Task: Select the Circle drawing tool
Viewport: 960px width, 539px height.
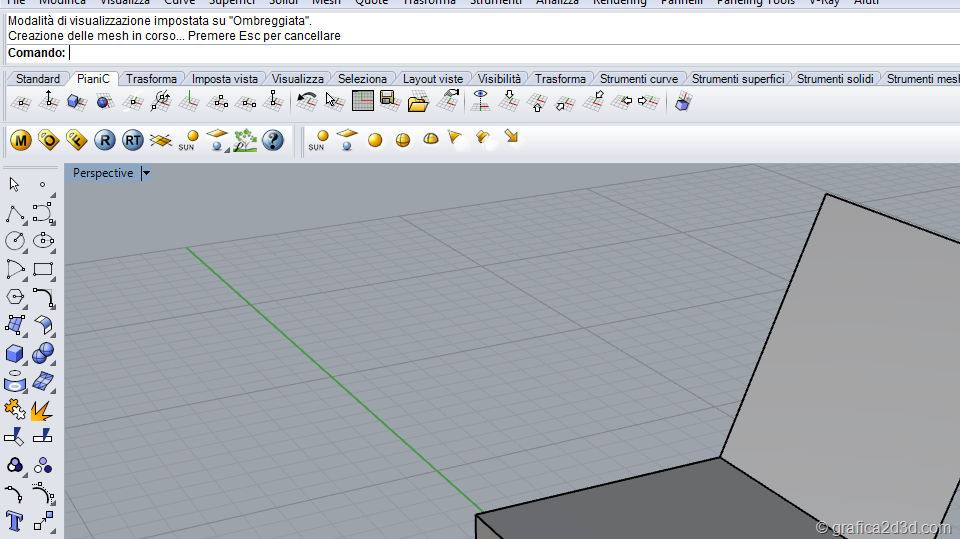Action: pos(15,240)
